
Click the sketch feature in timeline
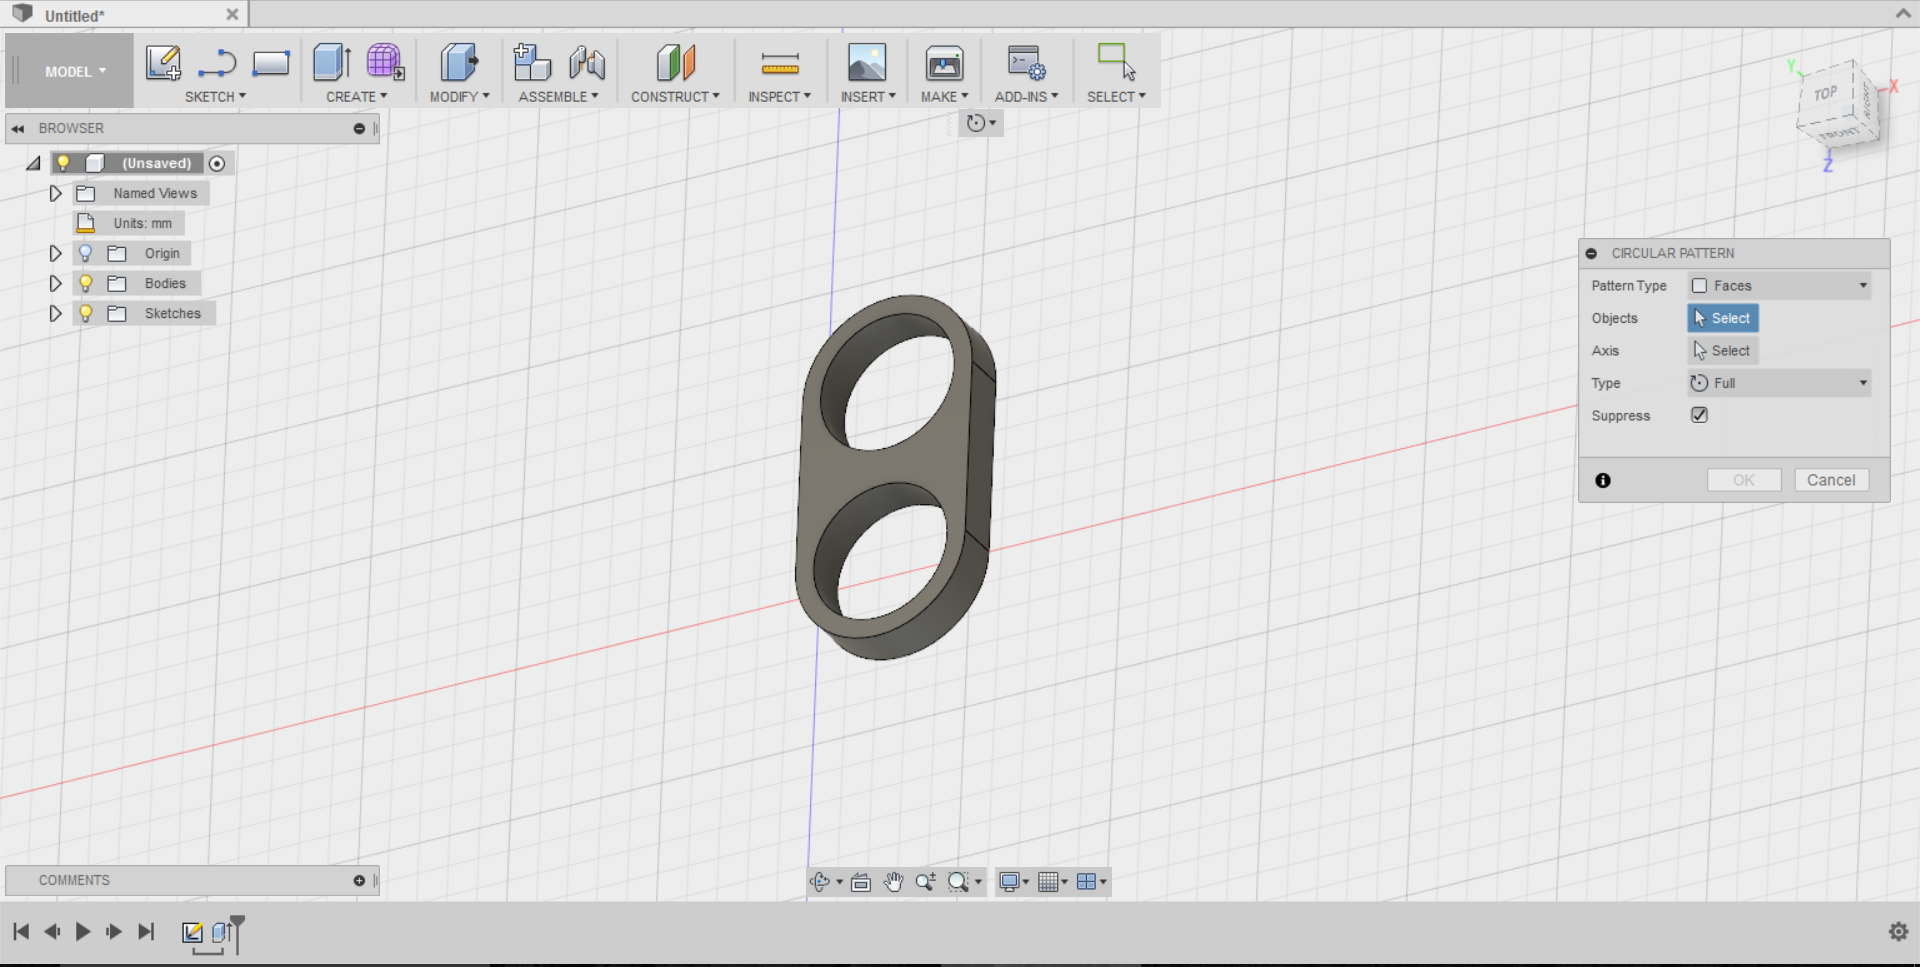coord(192,933)
